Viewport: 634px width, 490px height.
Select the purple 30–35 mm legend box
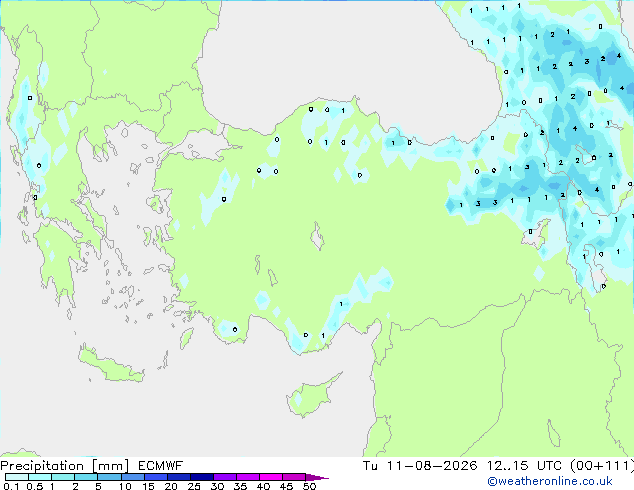click(x=224, y=477)
